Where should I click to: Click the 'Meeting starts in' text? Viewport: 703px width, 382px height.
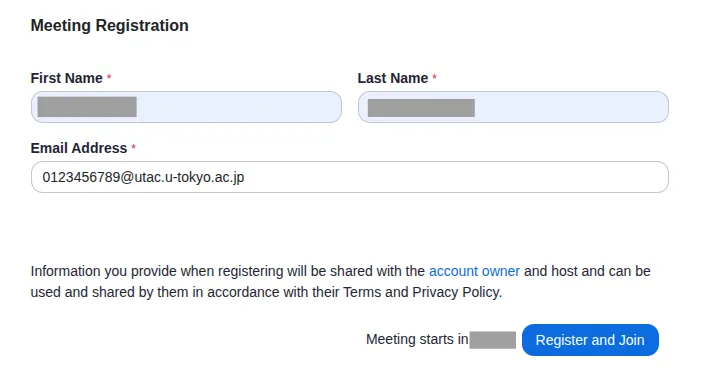[417, 339]
